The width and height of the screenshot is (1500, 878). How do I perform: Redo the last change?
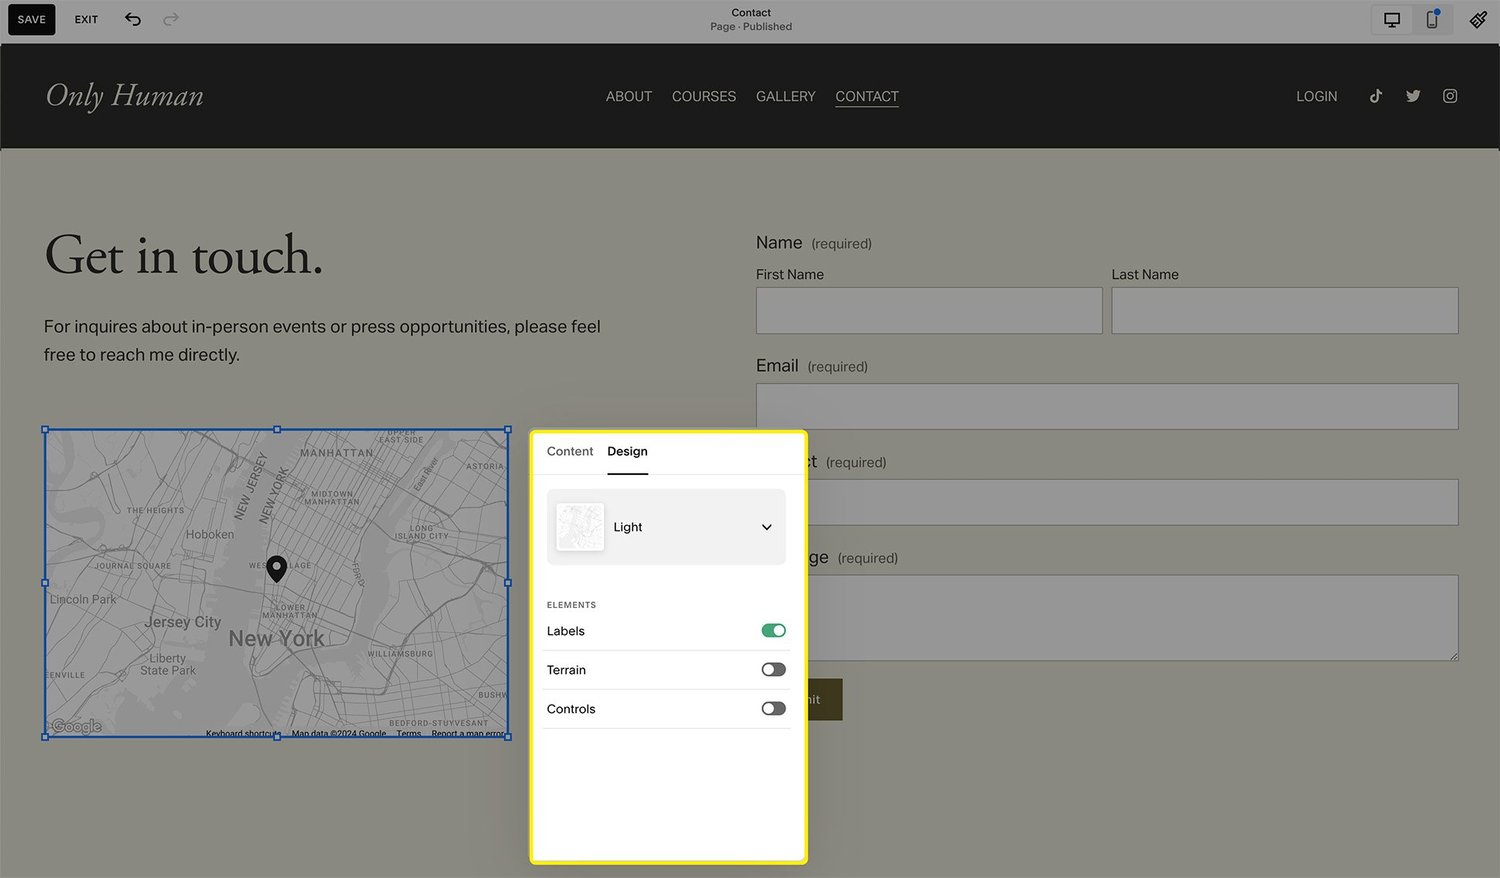(x=171, y=19)
